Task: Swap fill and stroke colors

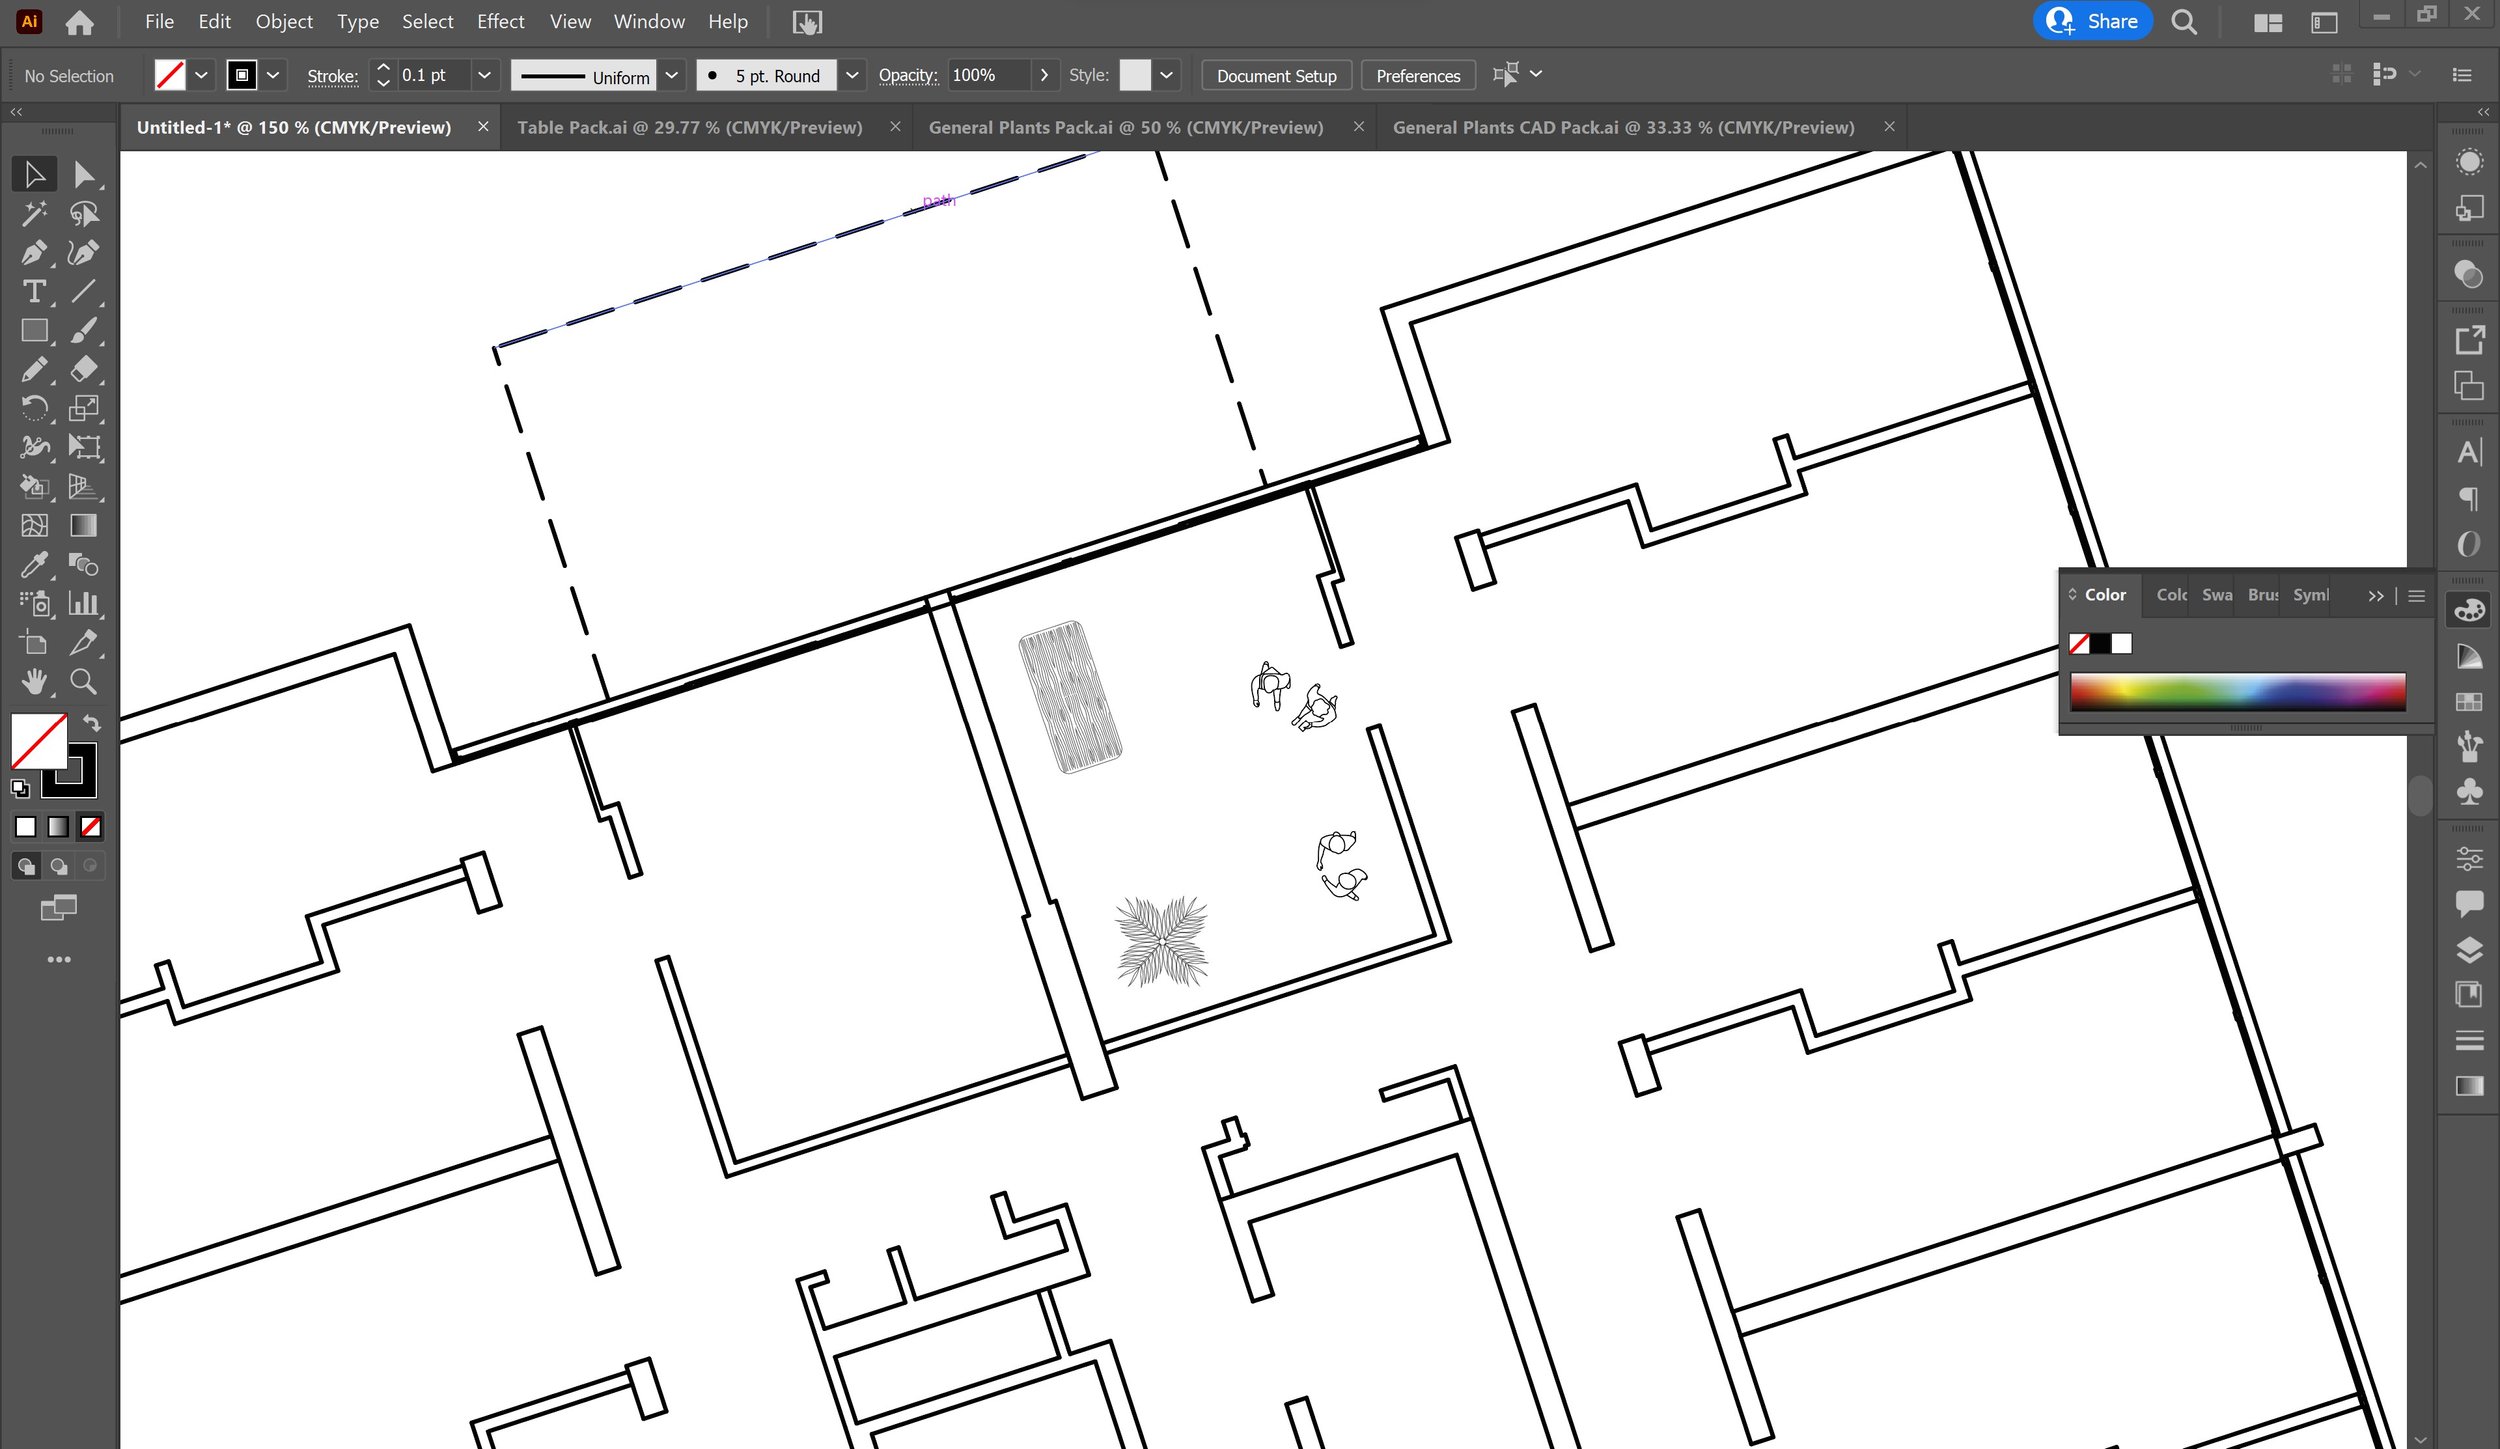Action: tap(91, 723)
